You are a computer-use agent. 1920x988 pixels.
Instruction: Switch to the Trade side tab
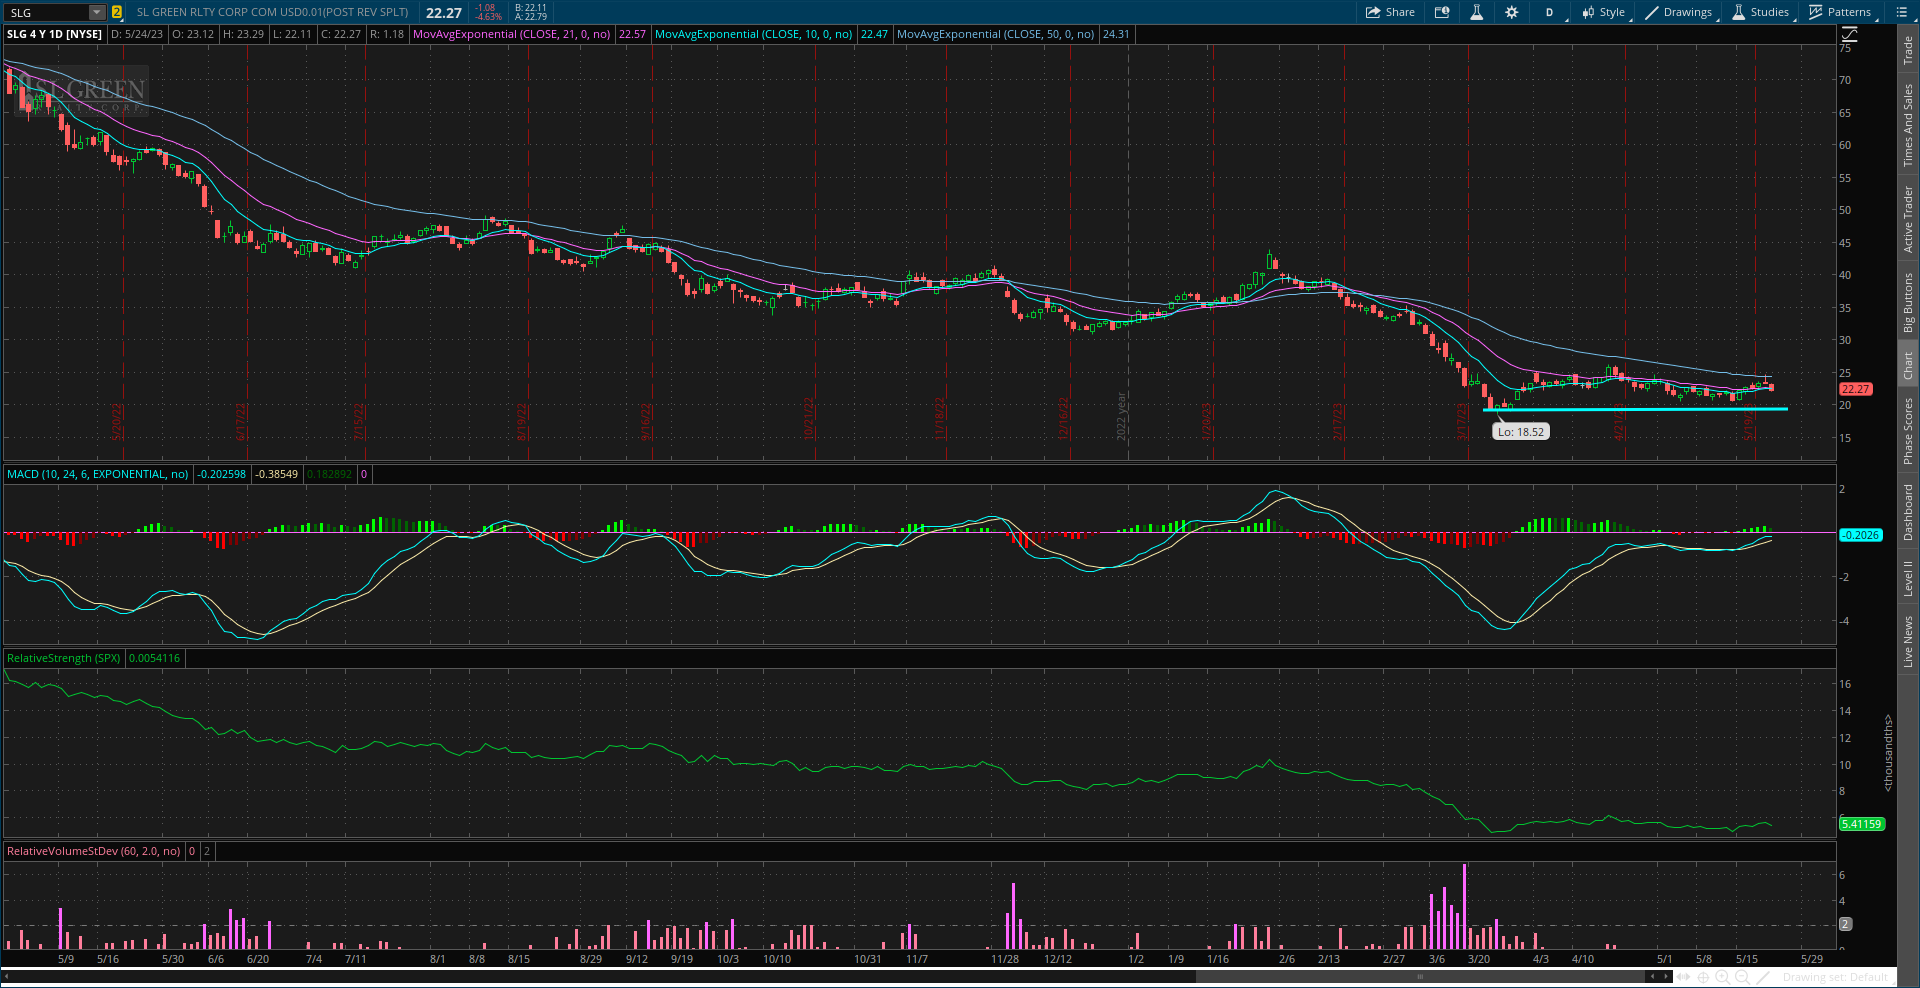click(1908, 50)
